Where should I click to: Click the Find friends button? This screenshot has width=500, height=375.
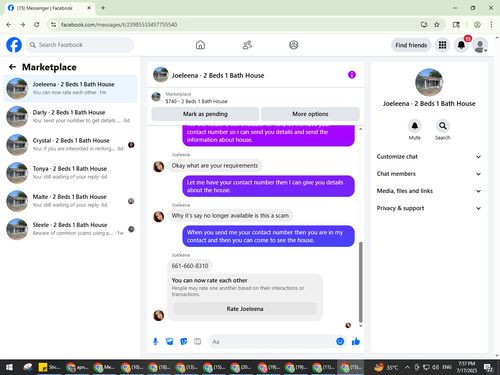coord(411,45)
